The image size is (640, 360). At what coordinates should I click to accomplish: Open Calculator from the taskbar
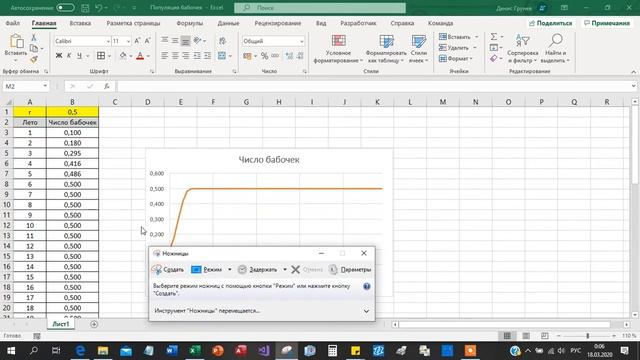coord(332,351)
